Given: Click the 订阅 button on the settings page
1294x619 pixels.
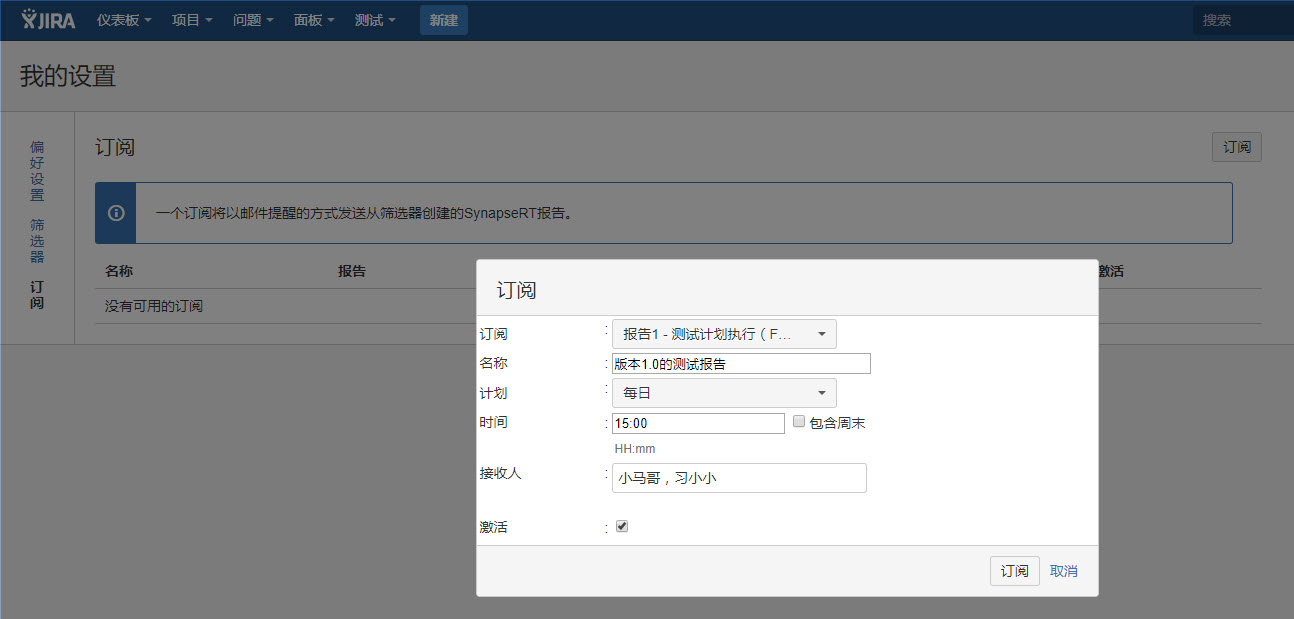Looking at the screenshot, I should 1237,147.
